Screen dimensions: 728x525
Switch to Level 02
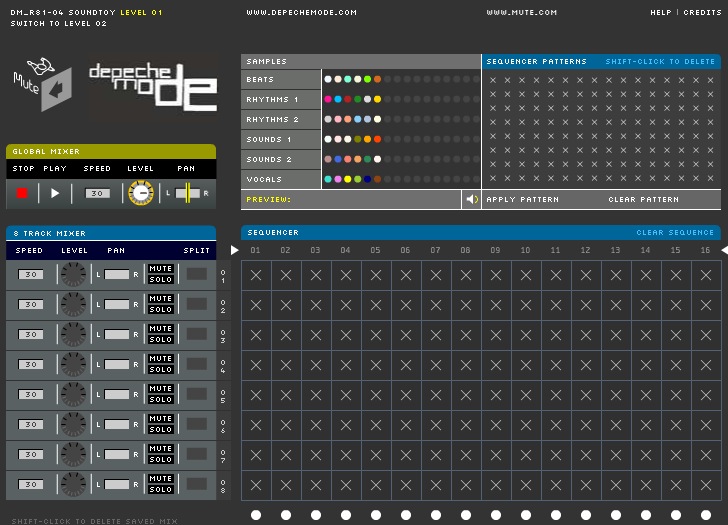pyautogui.click(x=58, y=23)
